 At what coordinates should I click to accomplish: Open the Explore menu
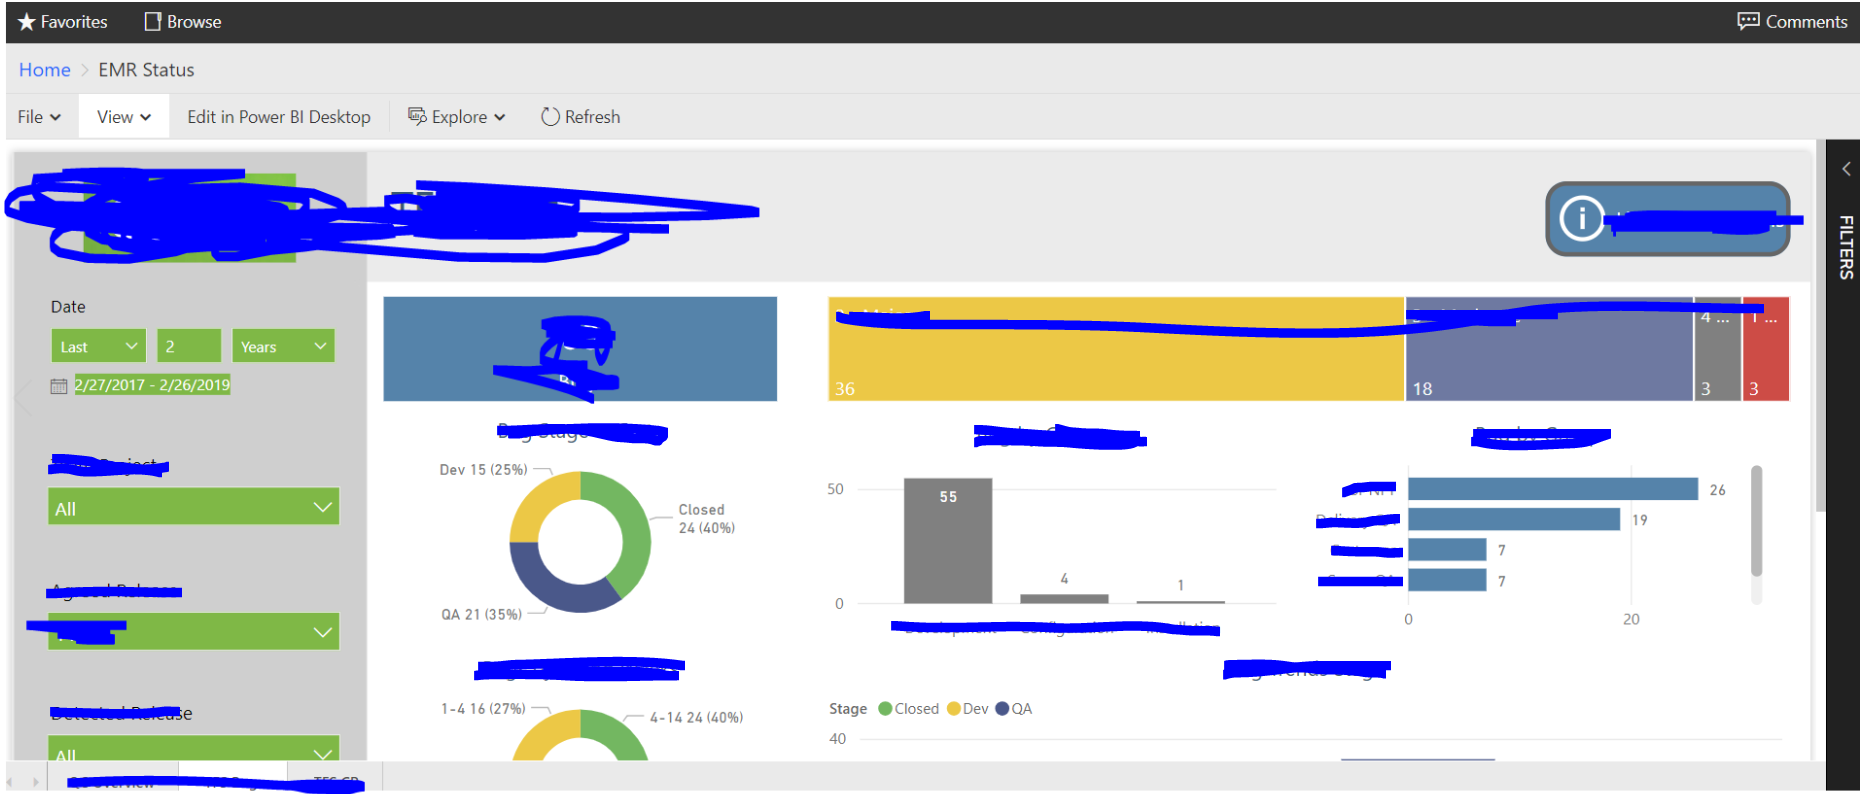click(x=457, y=117)
